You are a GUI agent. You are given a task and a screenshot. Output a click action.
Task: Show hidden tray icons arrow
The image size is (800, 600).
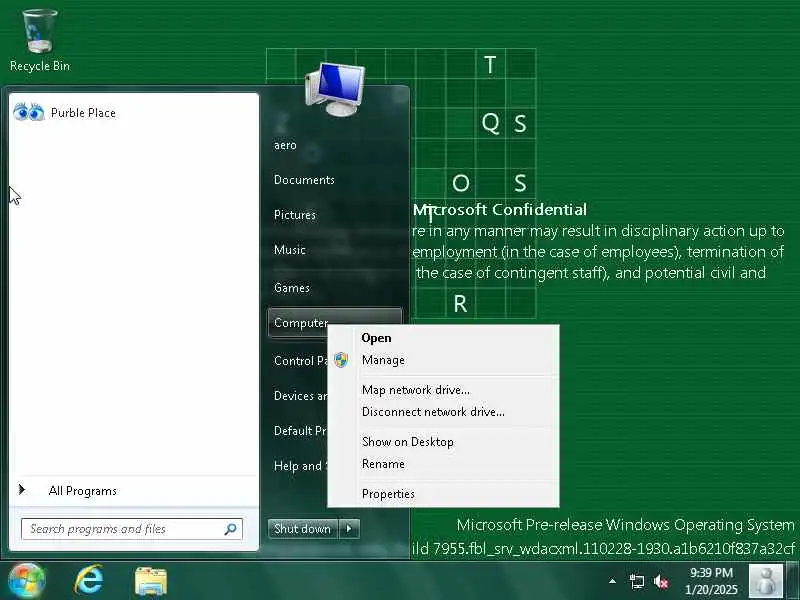point(612,581)
